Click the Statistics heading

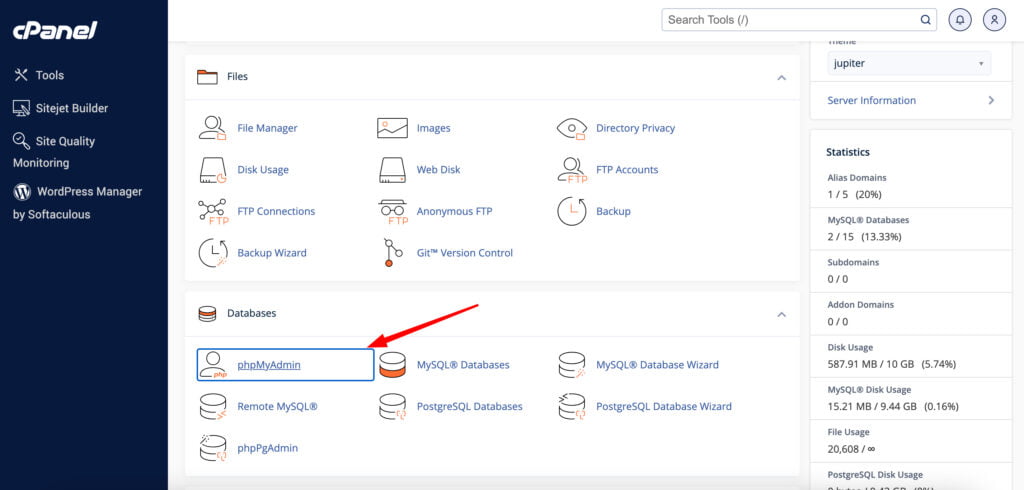(848, 152)
